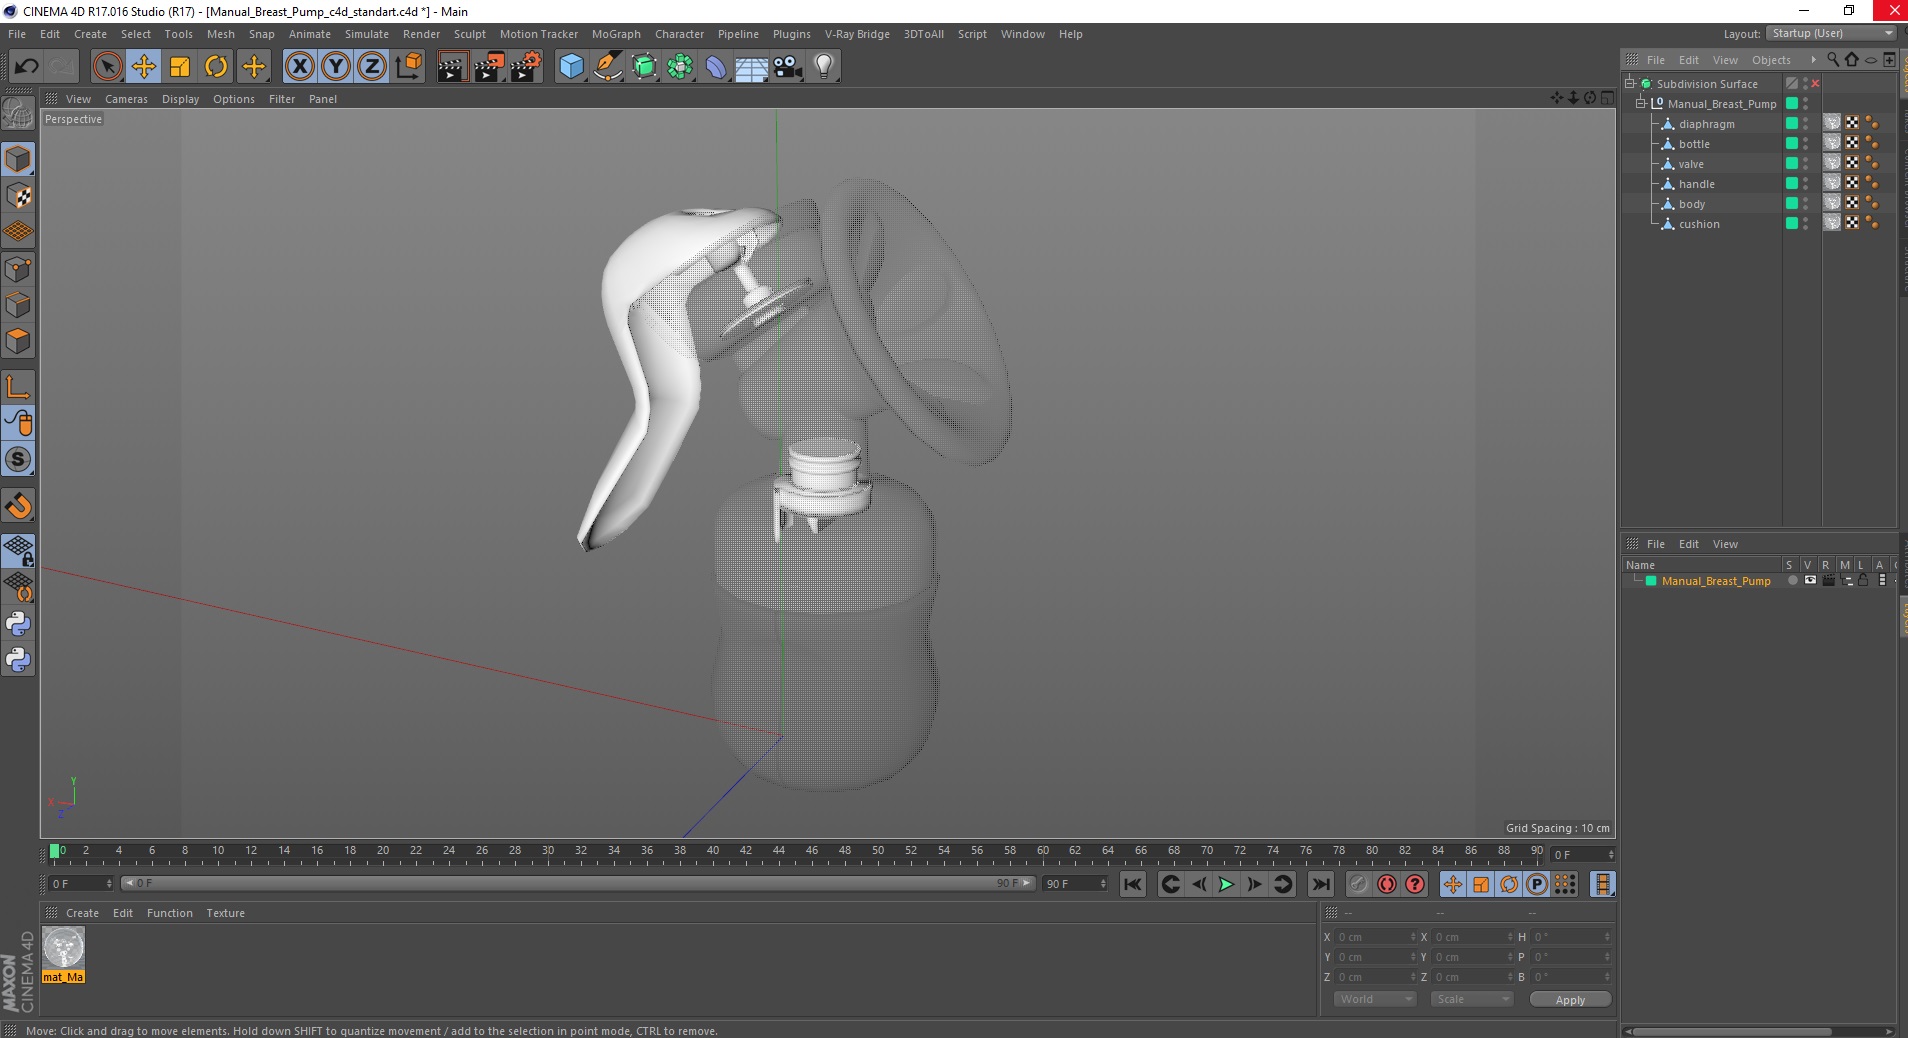
Task: Click the timeline range slider bar
Action: click(577, 883)
